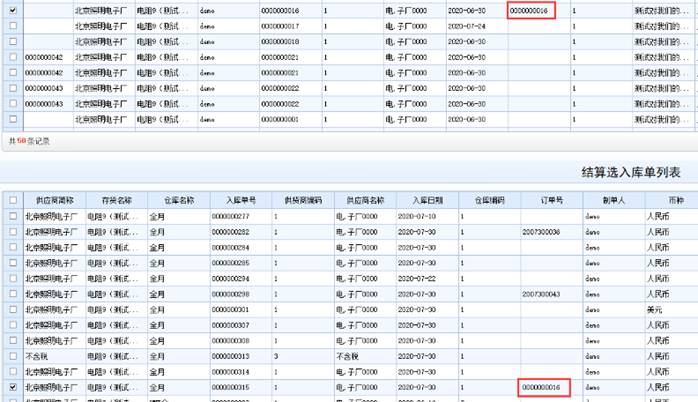Sort by the 入库单号 column header
This screenshot has height=402, width=698.
239,200
